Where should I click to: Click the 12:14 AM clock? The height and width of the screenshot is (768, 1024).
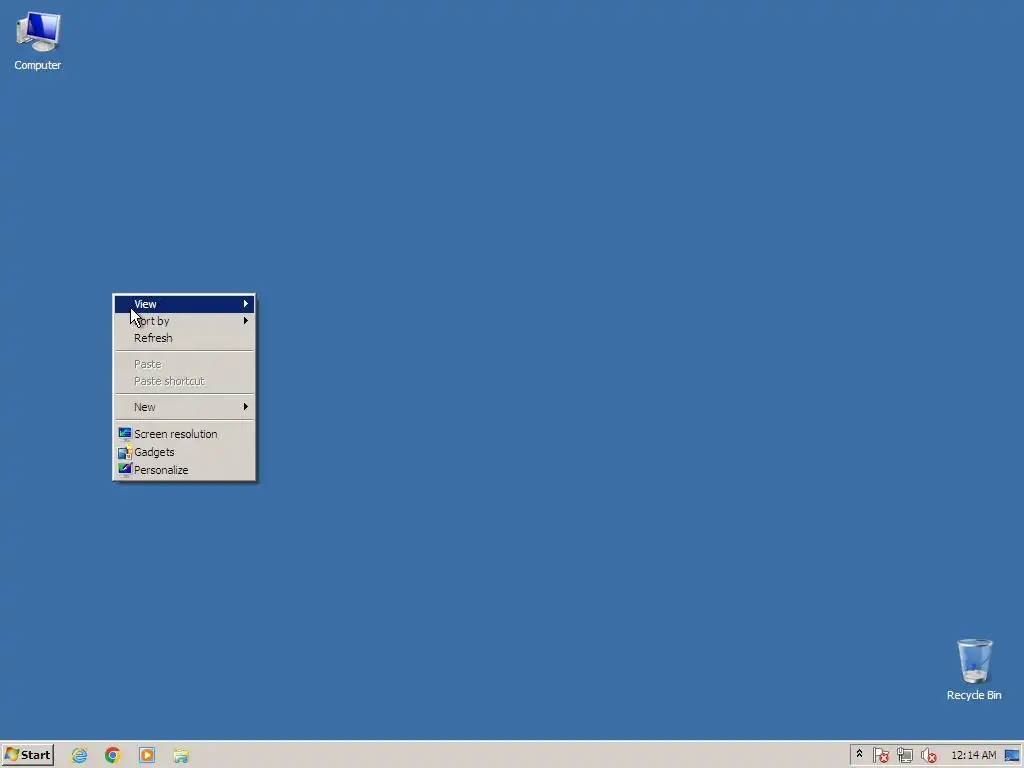974,755
